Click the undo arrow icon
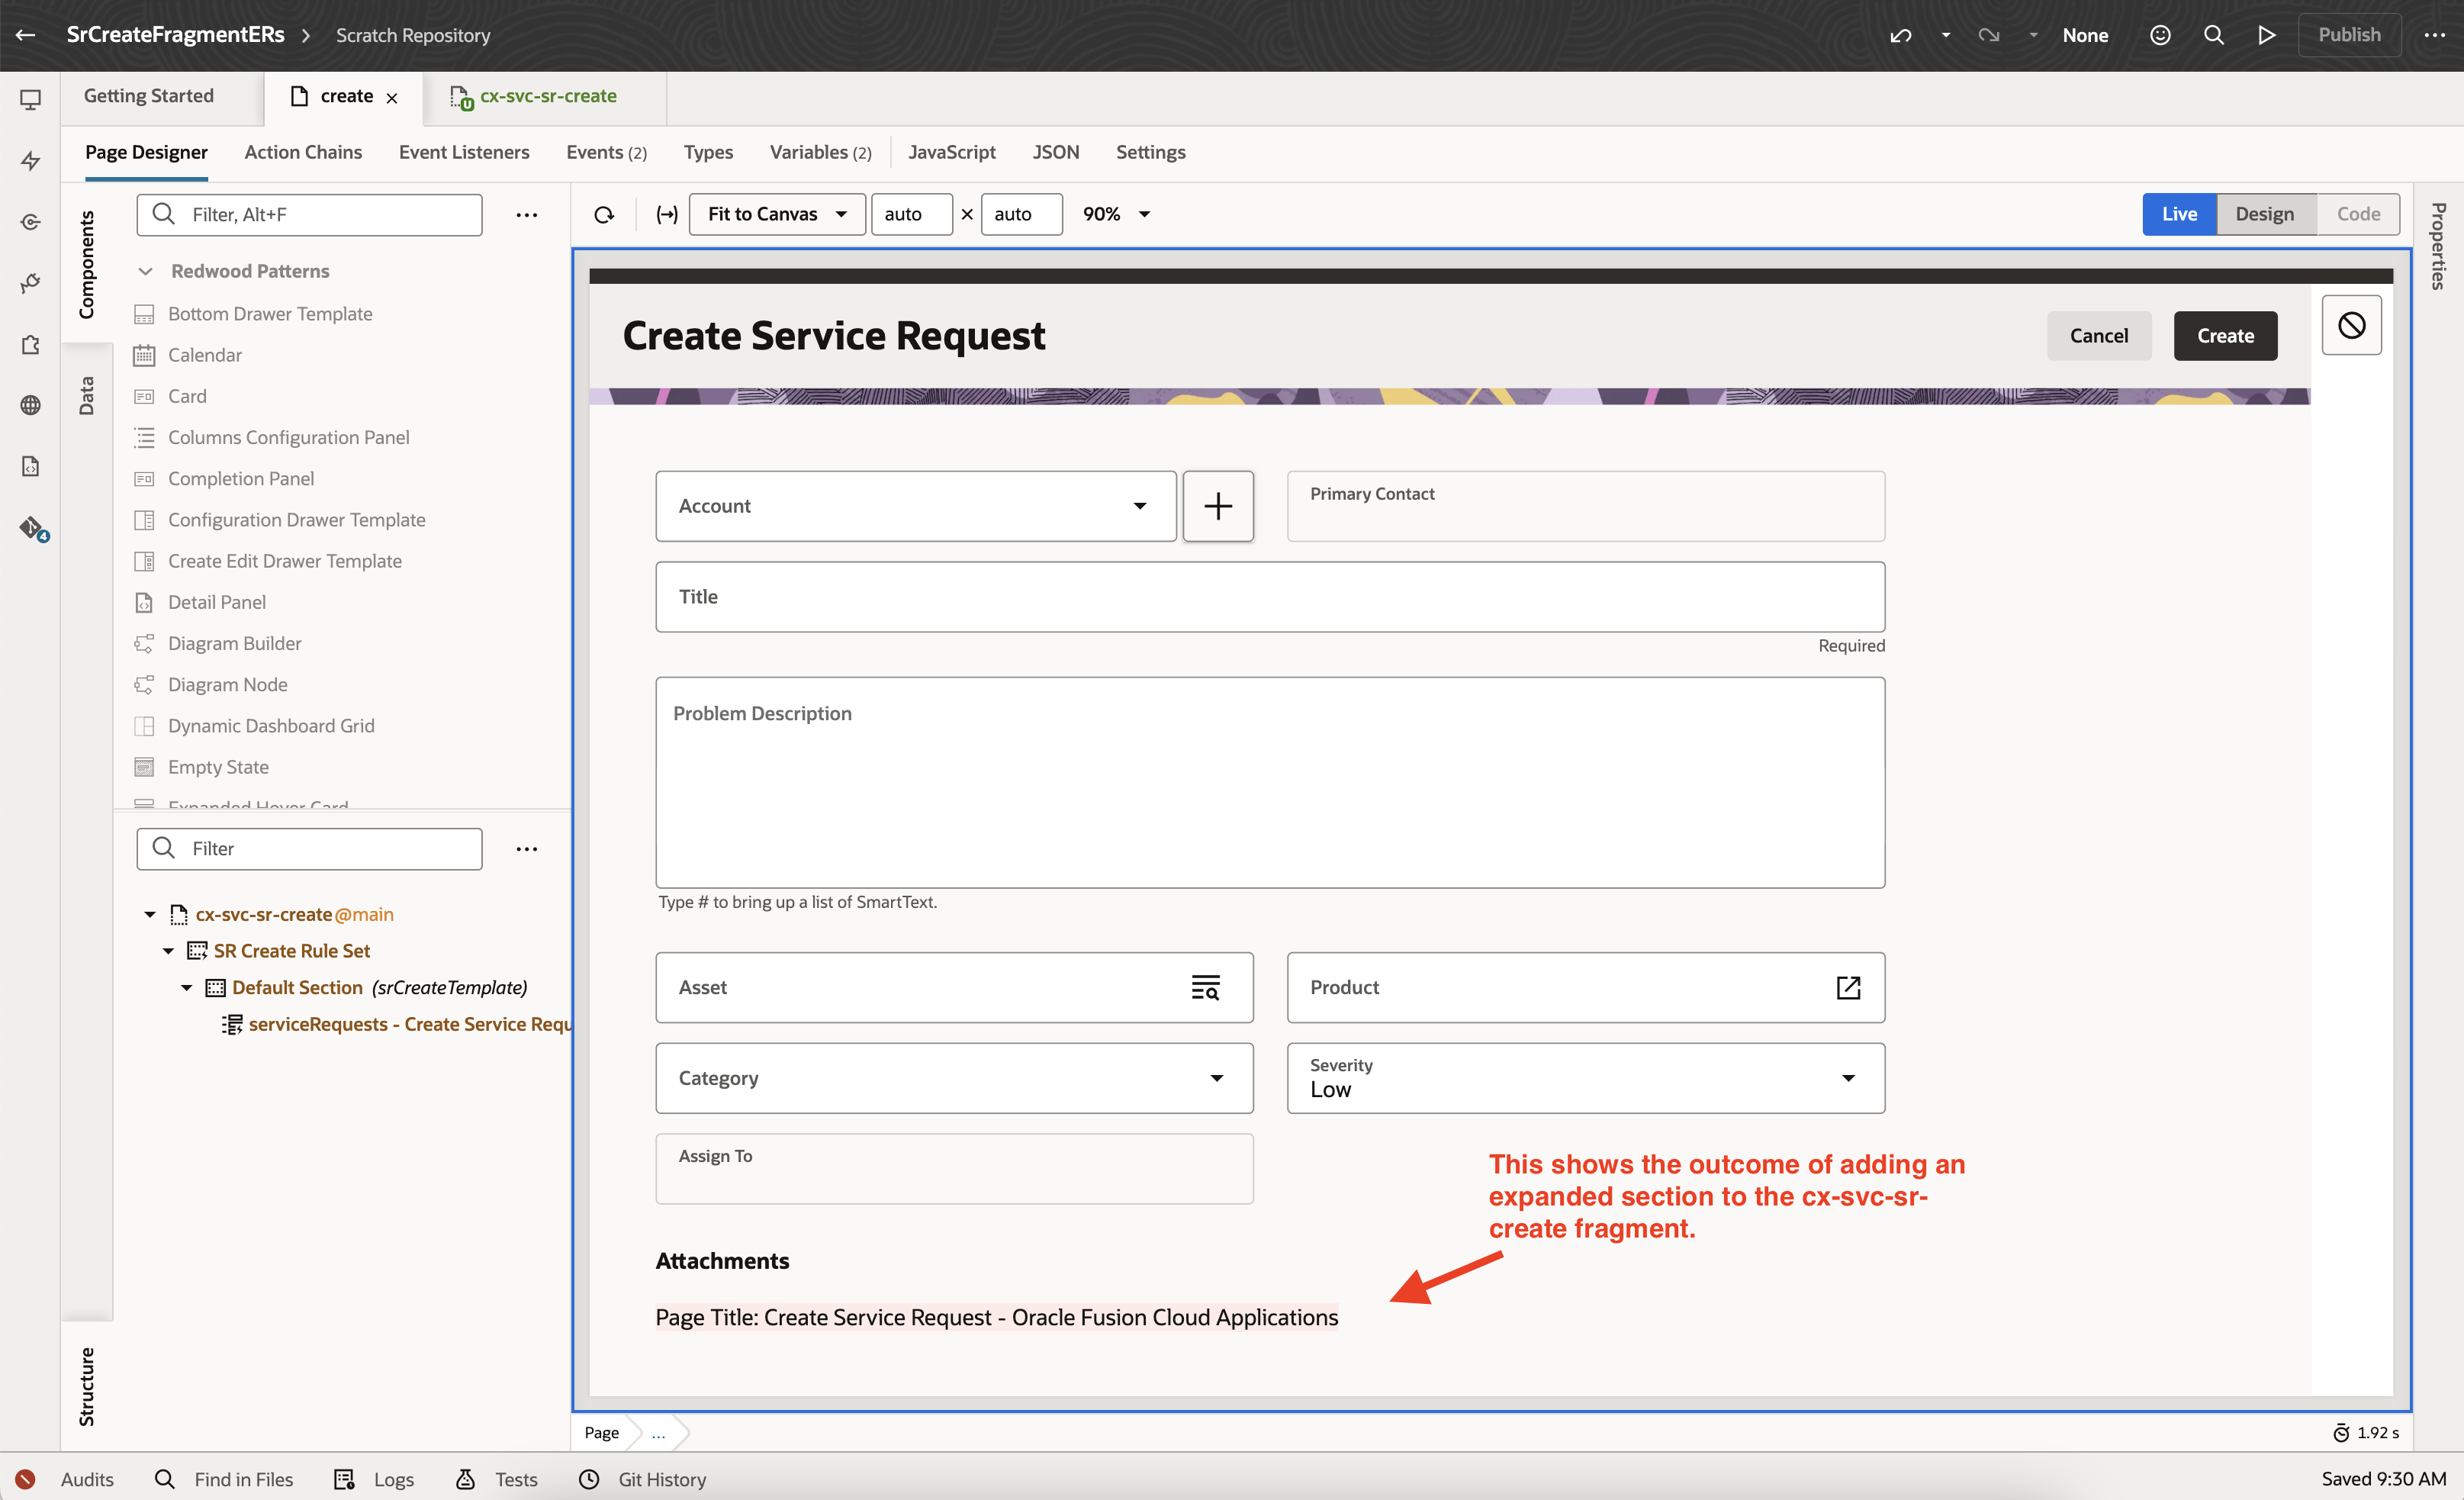This screenshot has width=2464, height=1500. pos(1900,35)
